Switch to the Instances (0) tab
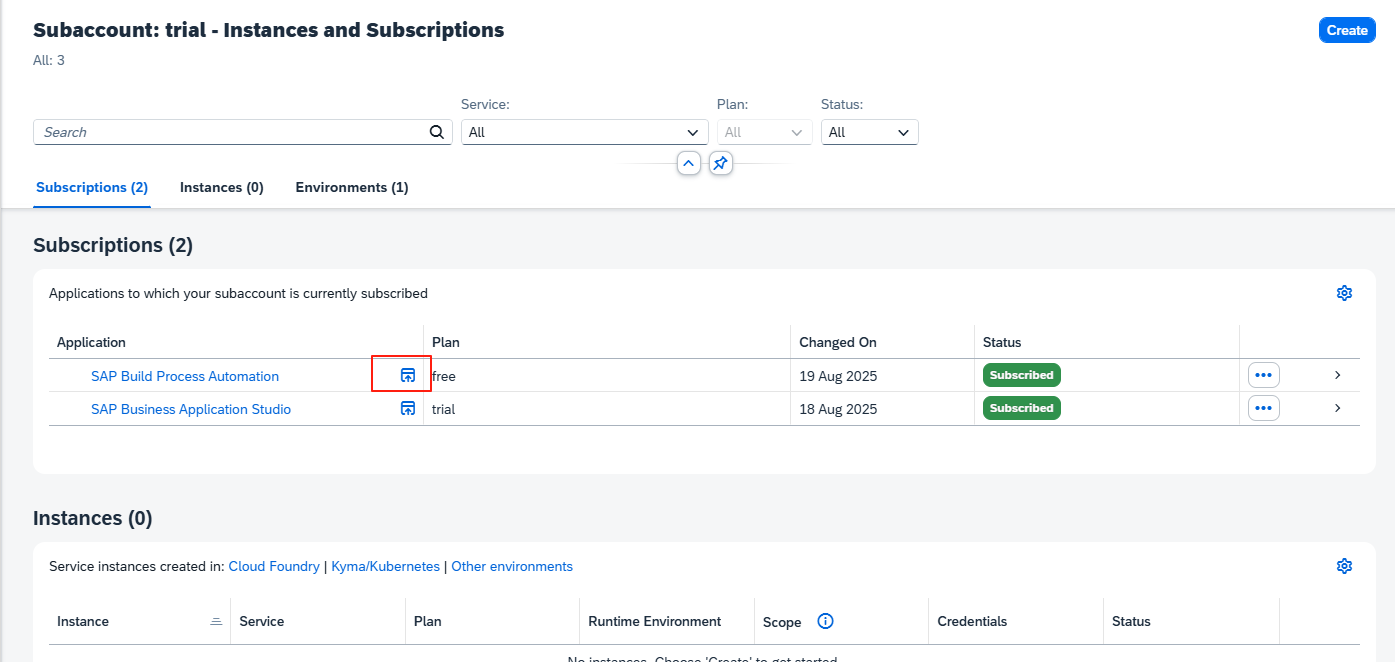1395x662 pixels. coord(221,187)
